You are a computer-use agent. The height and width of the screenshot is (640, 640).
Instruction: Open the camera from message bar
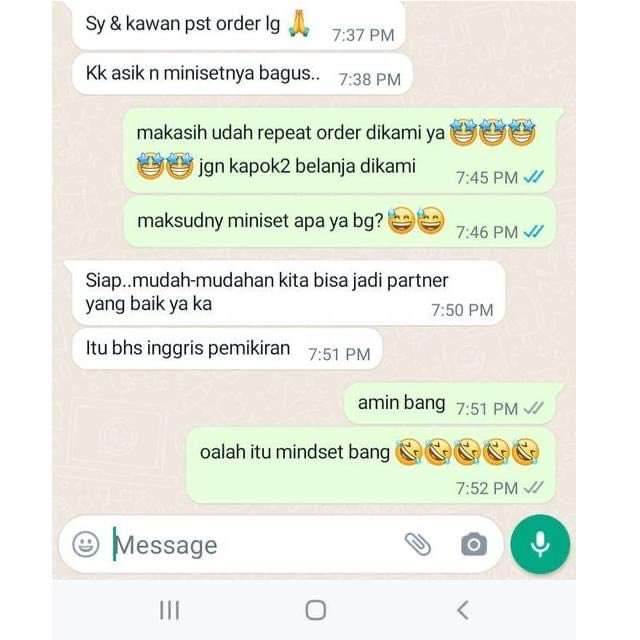click(474, 544)
